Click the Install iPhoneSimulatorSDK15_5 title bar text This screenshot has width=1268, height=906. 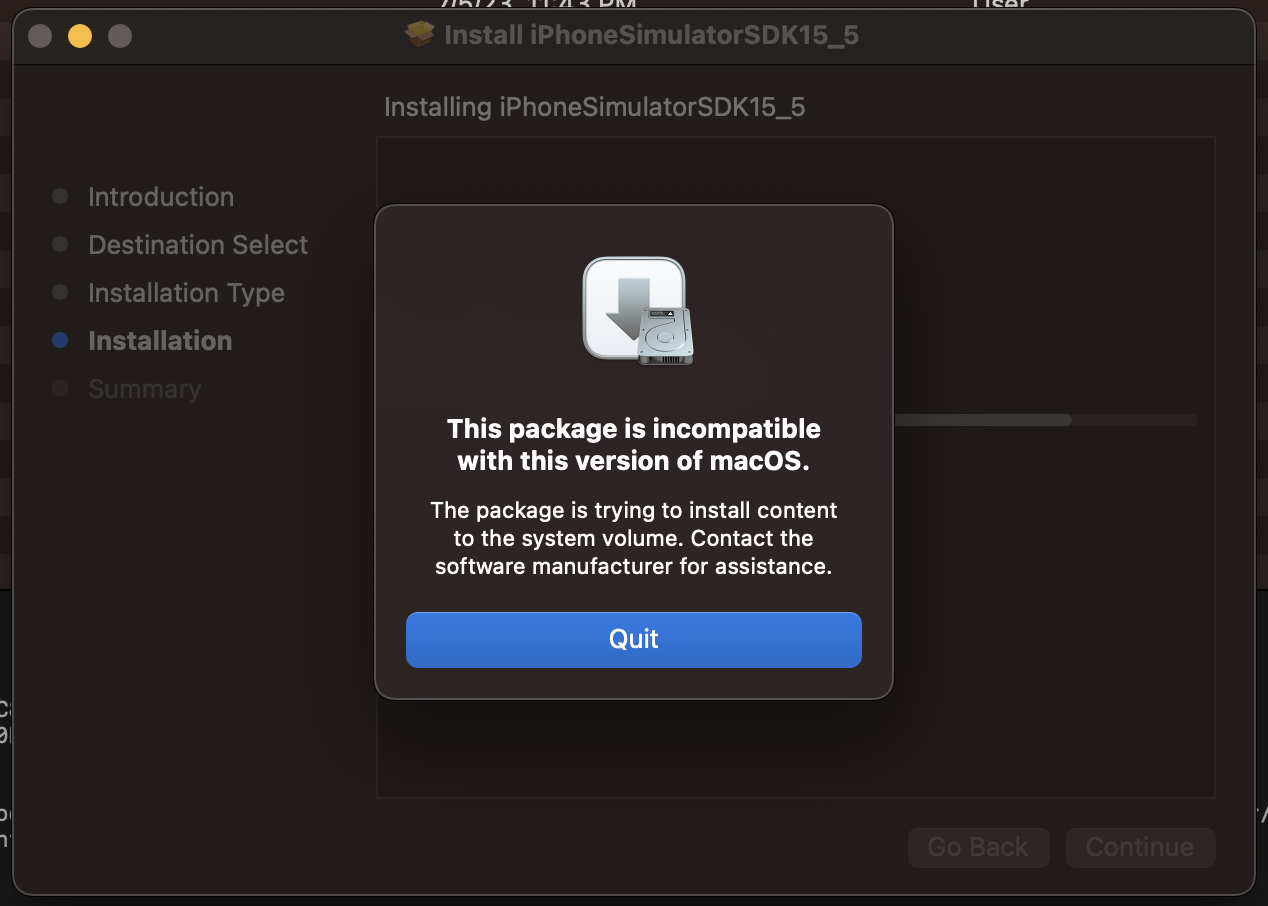click(x=650, y=35)
